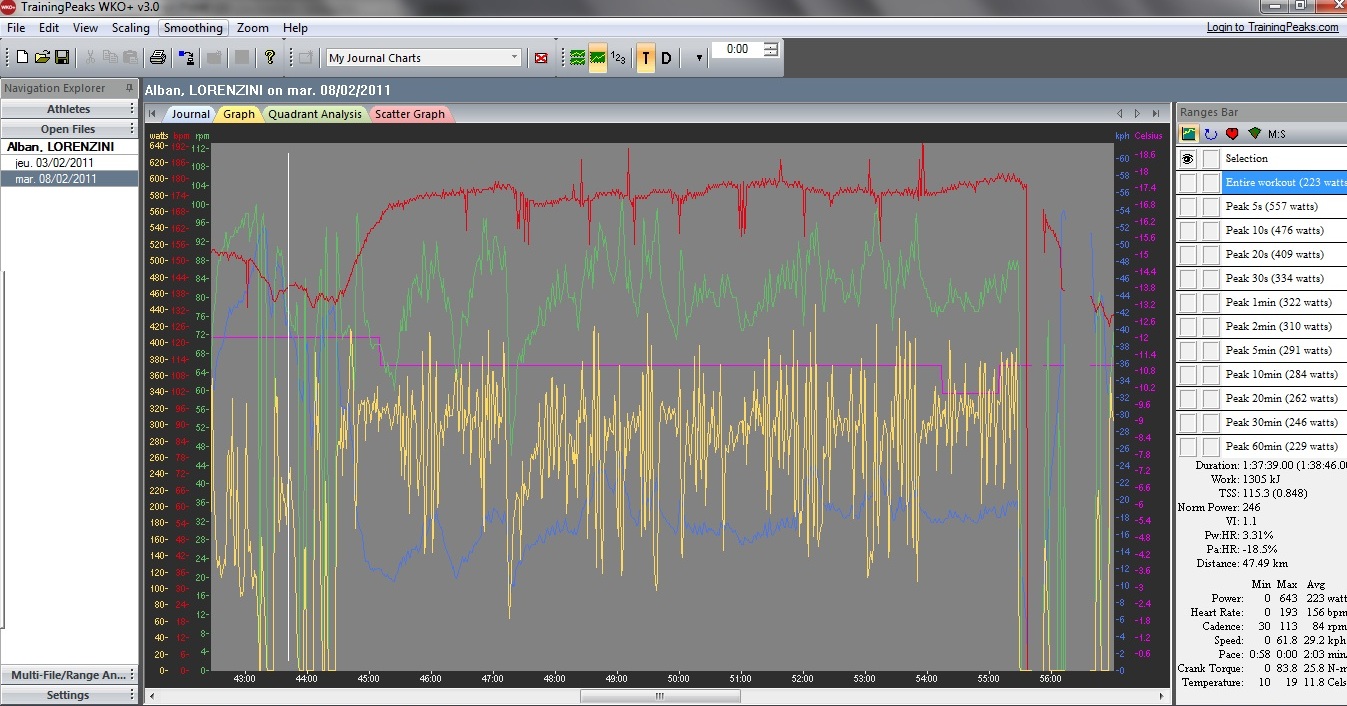Check first box for Entire workout
The image size is (1347, 706).
(x=1188, y=182)
